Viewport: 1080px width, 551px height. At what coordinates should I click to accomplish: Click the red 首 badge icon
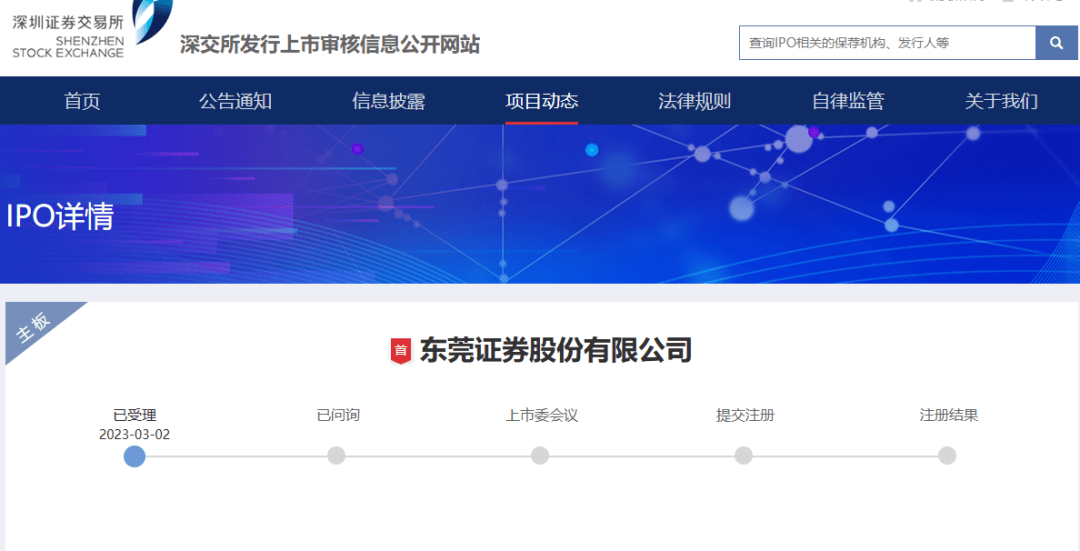[x=400, y=350]
